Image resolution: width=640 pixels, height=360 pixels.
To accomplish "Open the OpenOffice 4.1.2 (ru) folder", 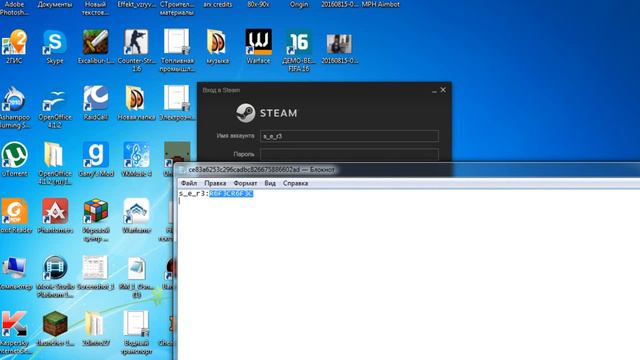I will tap(54, 155).
